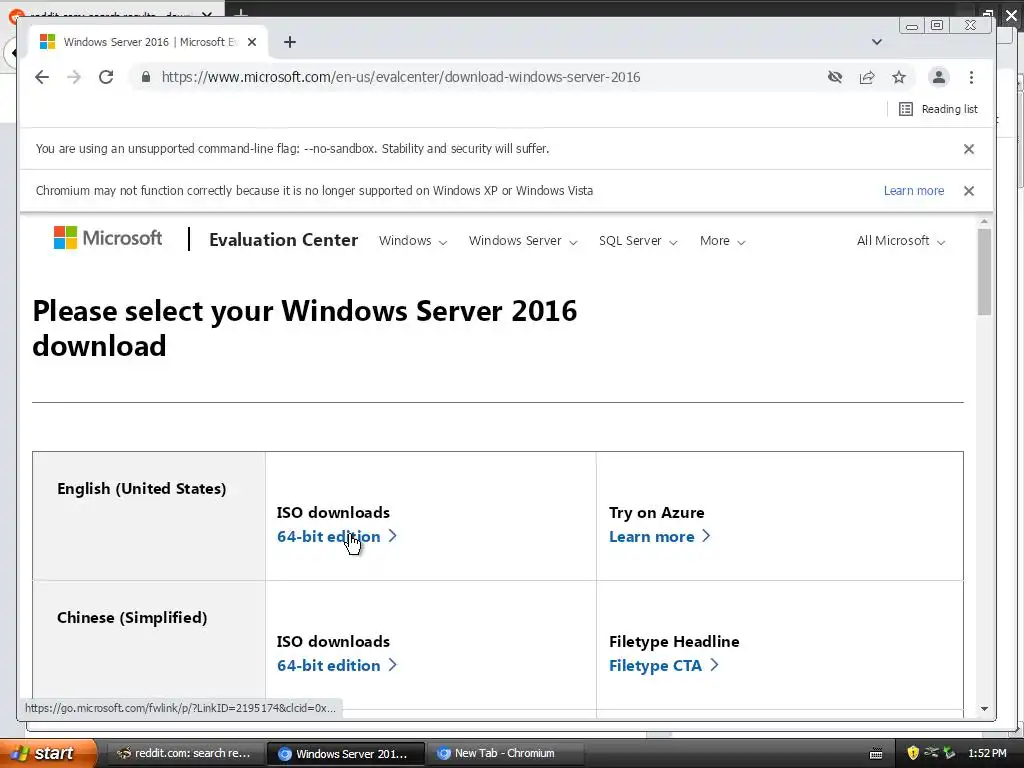
Task: Click the security shield tray icon
Action: (912, 753)
